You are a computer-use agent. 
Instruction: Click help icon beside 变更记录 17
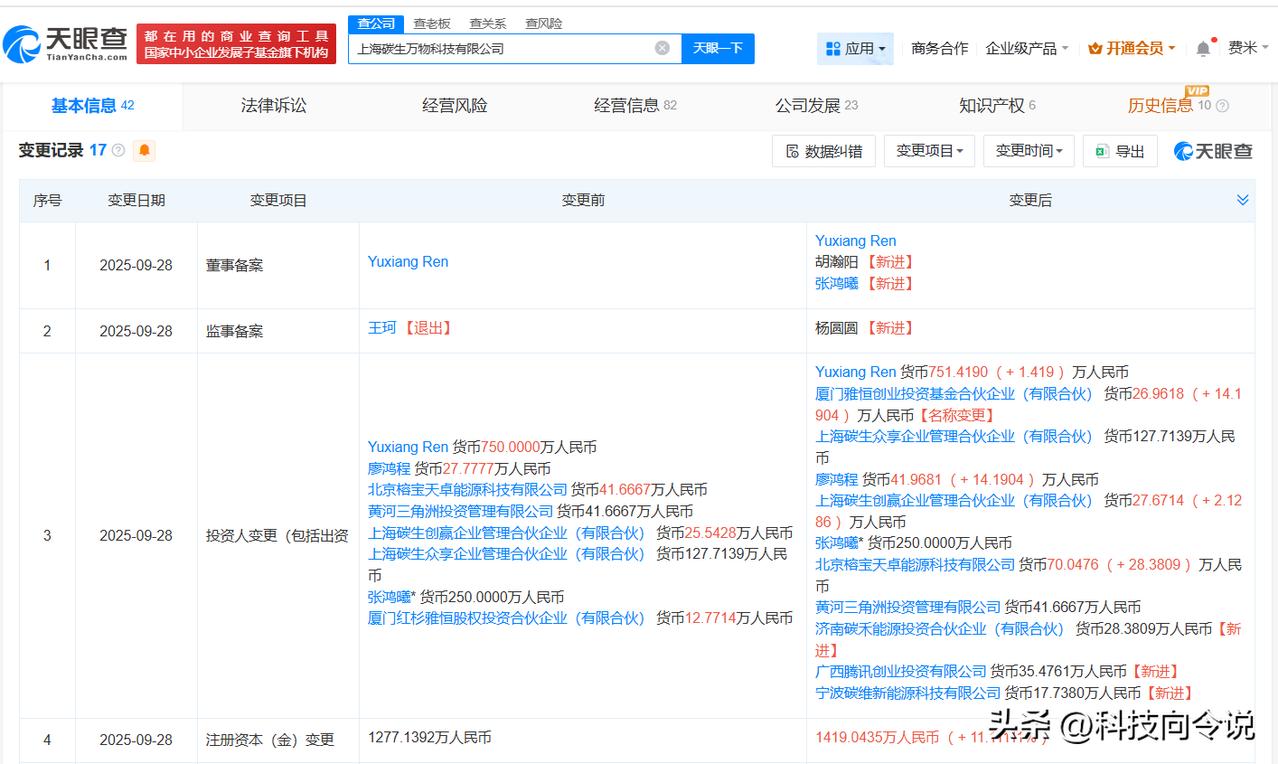coord(119,150)
